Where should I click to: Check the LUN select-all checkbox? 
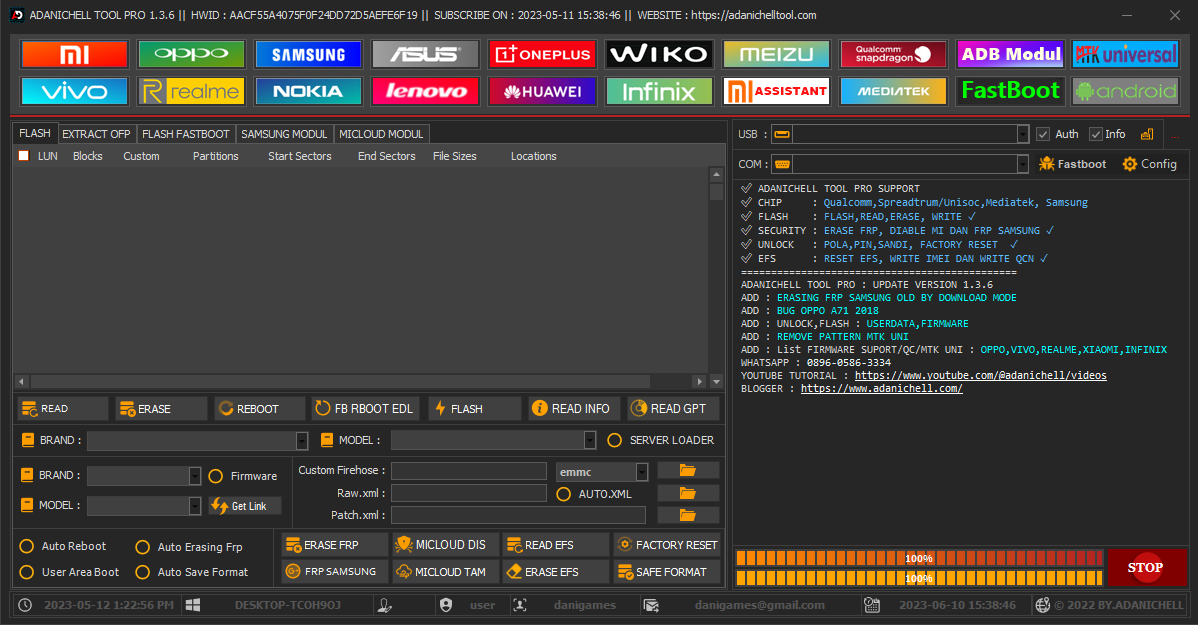[x=24, y=156]
